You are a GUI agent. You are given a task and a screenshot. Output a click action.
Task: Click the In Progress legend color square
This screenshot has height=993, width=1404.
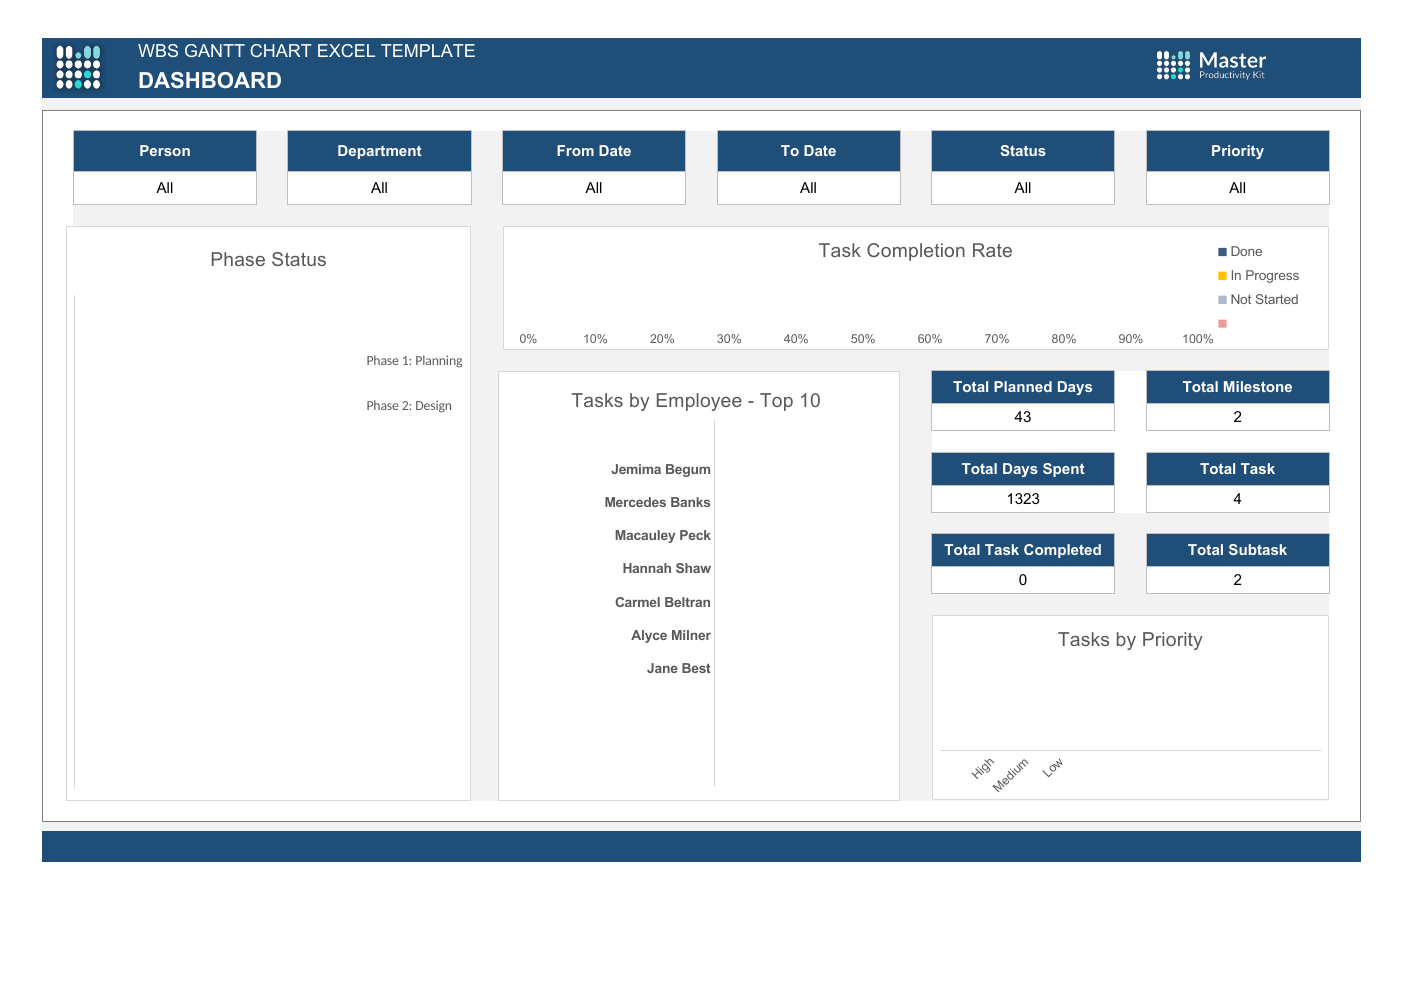1222,276
